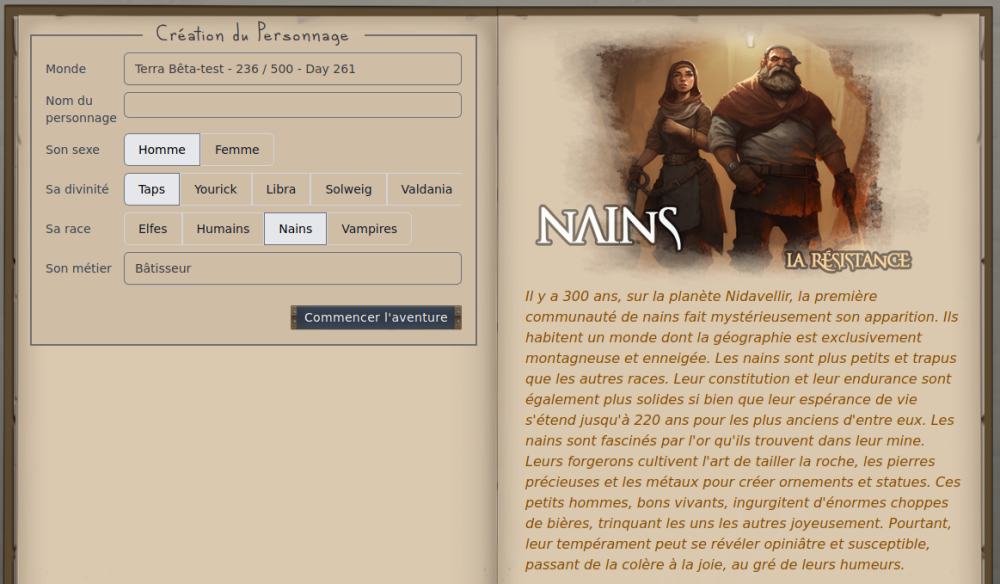Click the large NAINS title logo
This screenshot has height=584, width=1000.
coord(608,226)
